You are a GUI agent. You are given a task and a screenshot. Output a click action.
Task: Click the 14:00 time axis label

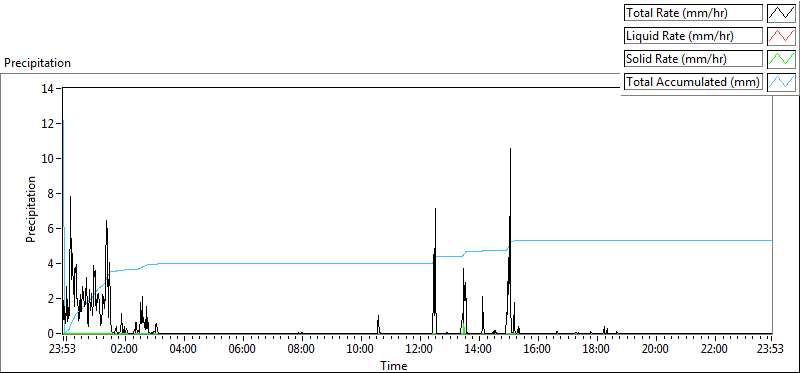(x=478, y=350)
